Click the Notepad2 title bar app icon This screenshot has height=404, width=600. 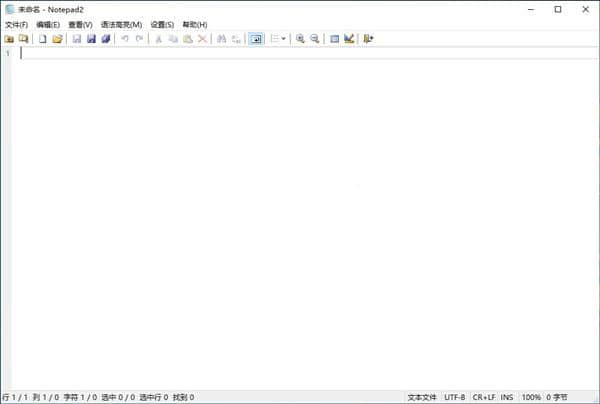(x=10, y=10)
